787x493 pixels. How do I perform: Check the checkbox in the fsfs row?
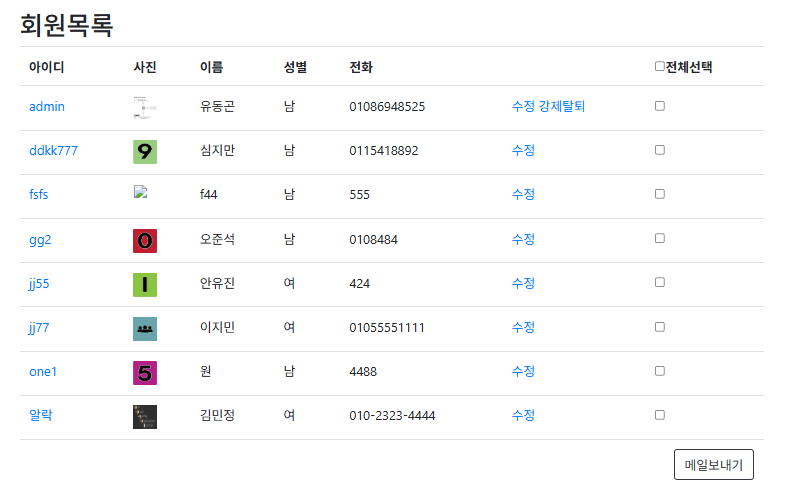tap(660, 194)
